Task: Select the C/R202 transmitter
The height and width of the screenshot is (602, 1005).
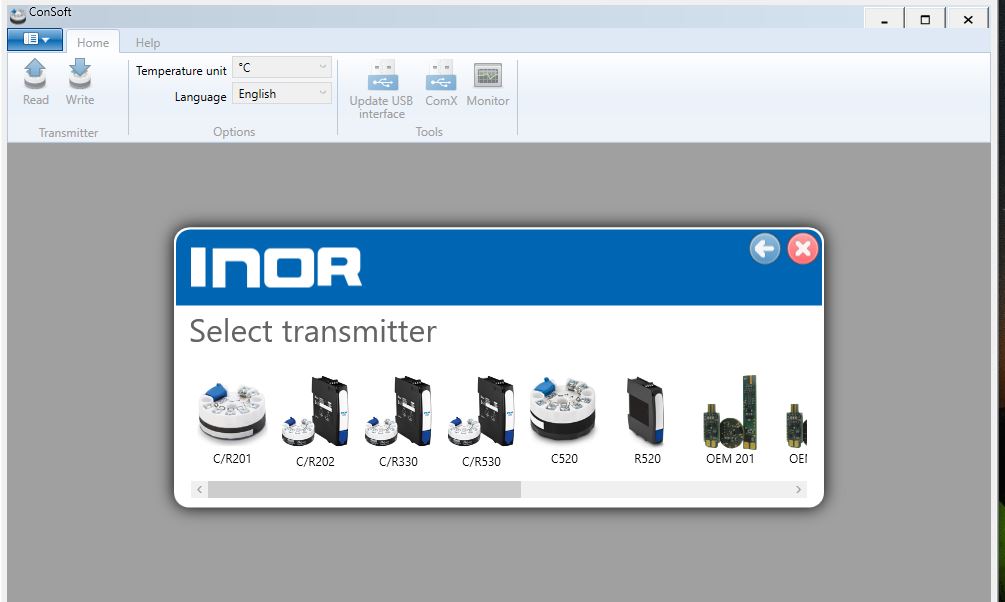Action: (315, 423)
